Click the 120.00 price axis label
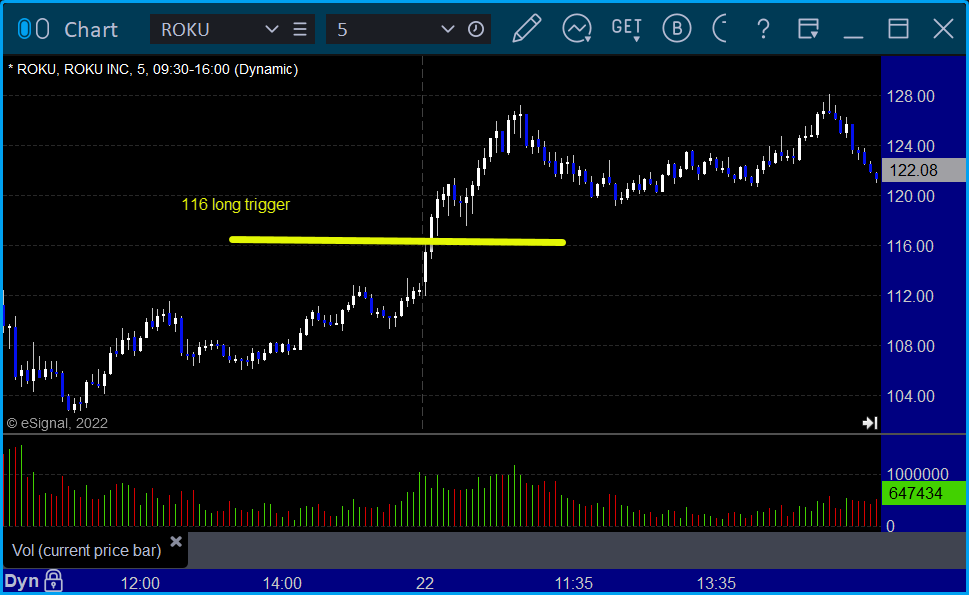This screenshot has width=969, height=595. pyautogui.click(x=910, y=196)
